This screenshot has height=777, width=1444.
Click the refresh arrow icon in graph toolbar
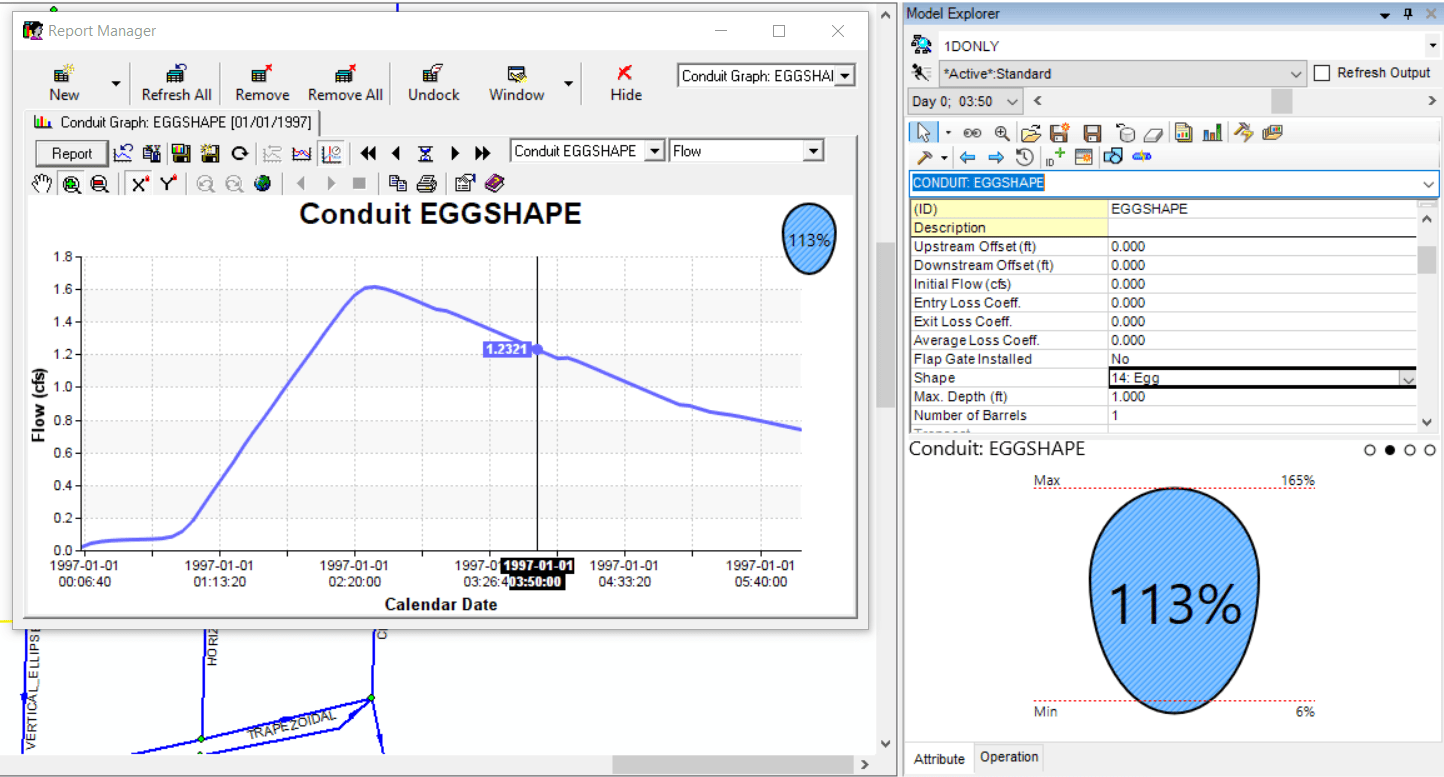point(239,153)
